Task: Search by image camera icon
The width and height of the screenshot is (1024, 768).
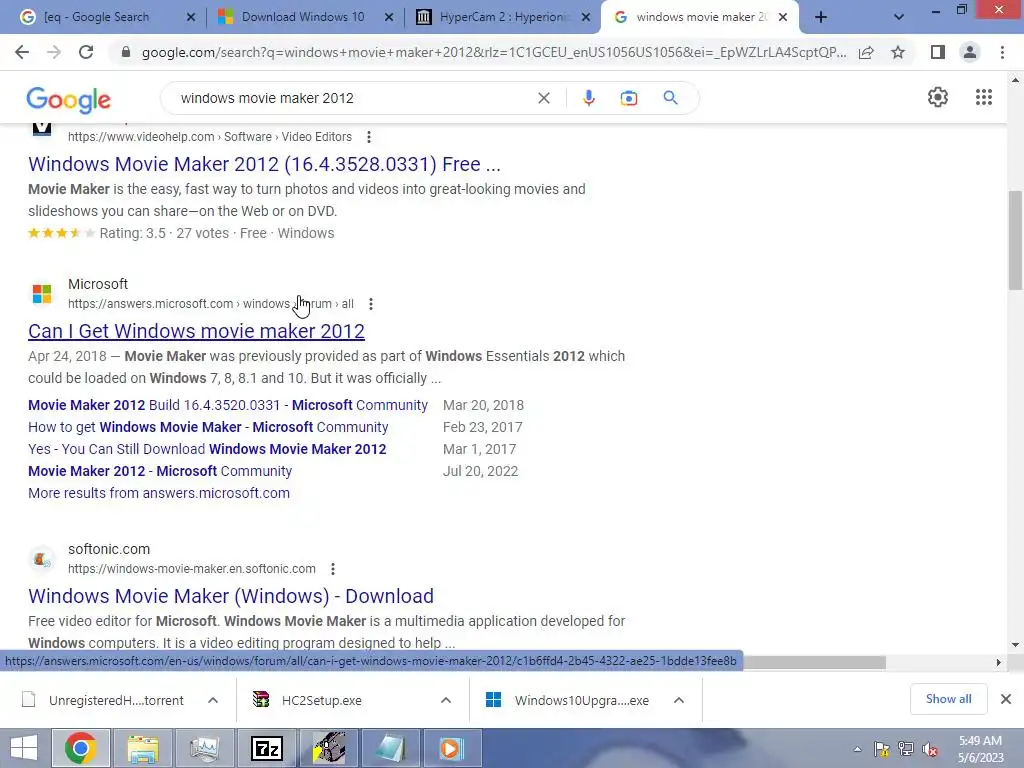Action: point(628,98)
